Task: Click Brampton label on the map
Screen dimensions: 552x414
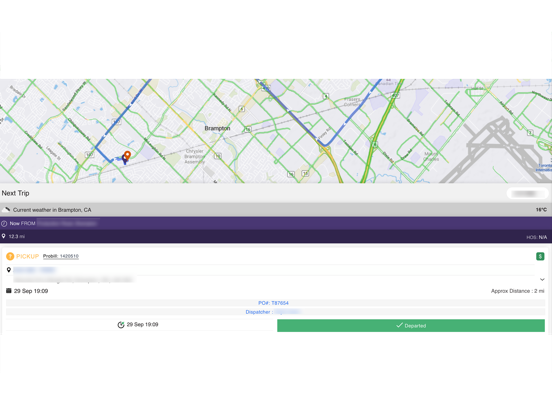Action: 217,128
